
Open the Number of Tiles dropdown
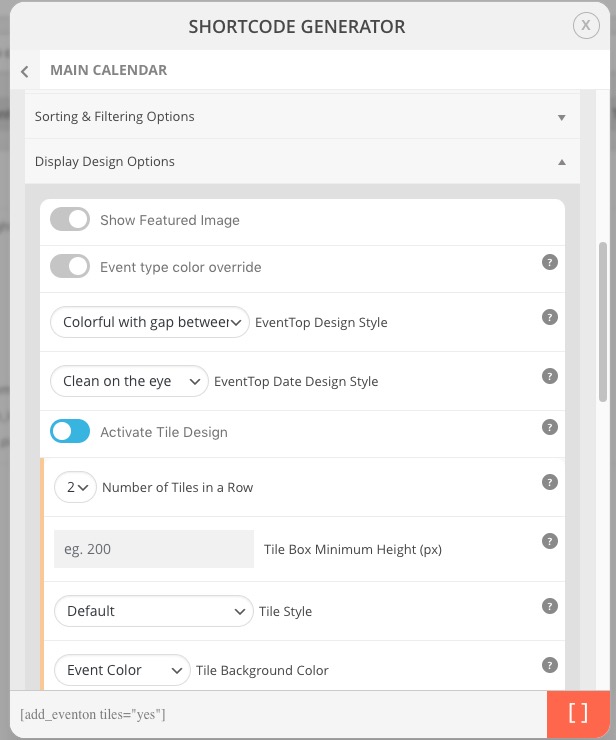pyautogui.click(x=75, y=487)
